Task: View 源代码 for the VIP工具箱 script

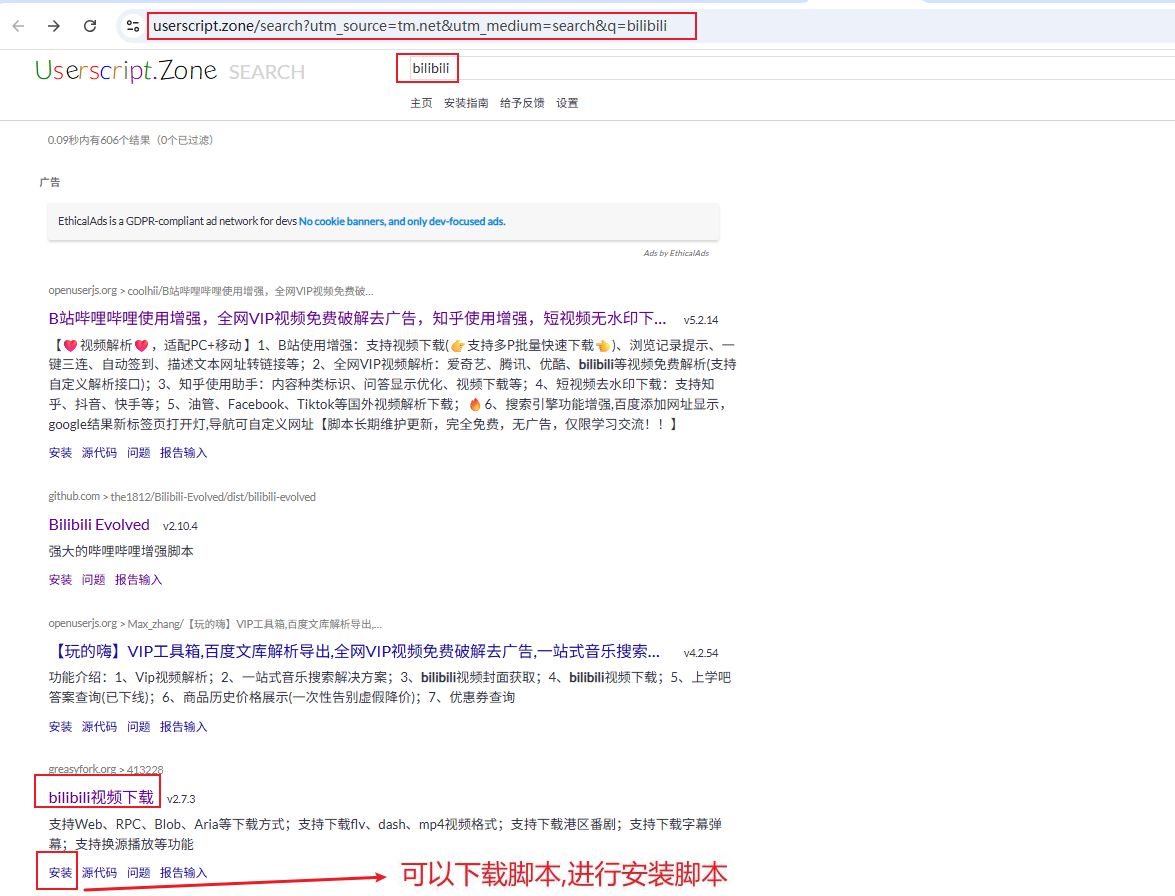Action: 99,726
